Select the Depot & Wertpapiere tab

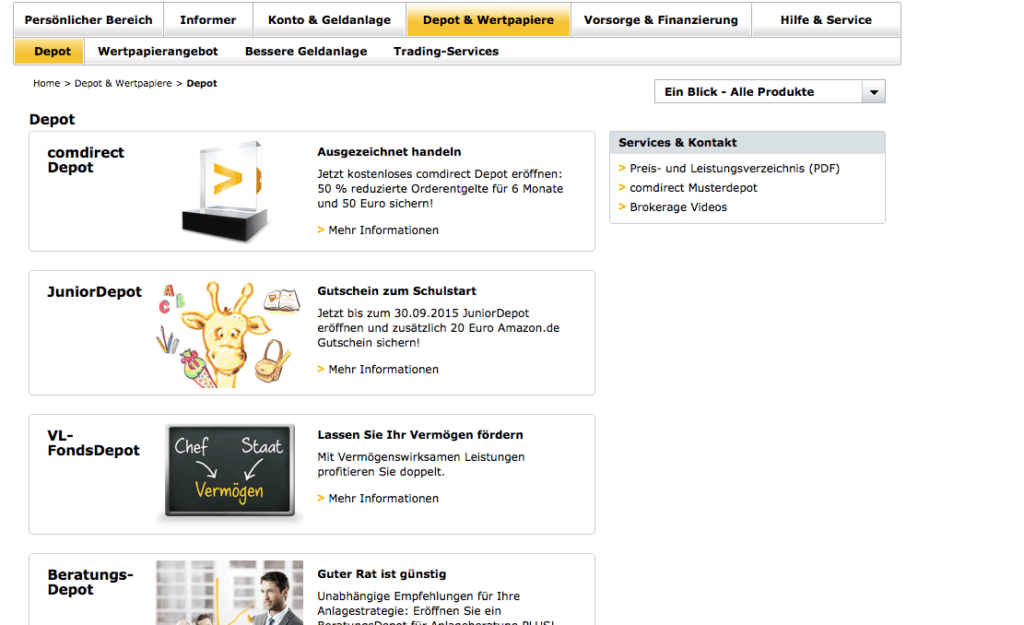[x=488, y=20]
